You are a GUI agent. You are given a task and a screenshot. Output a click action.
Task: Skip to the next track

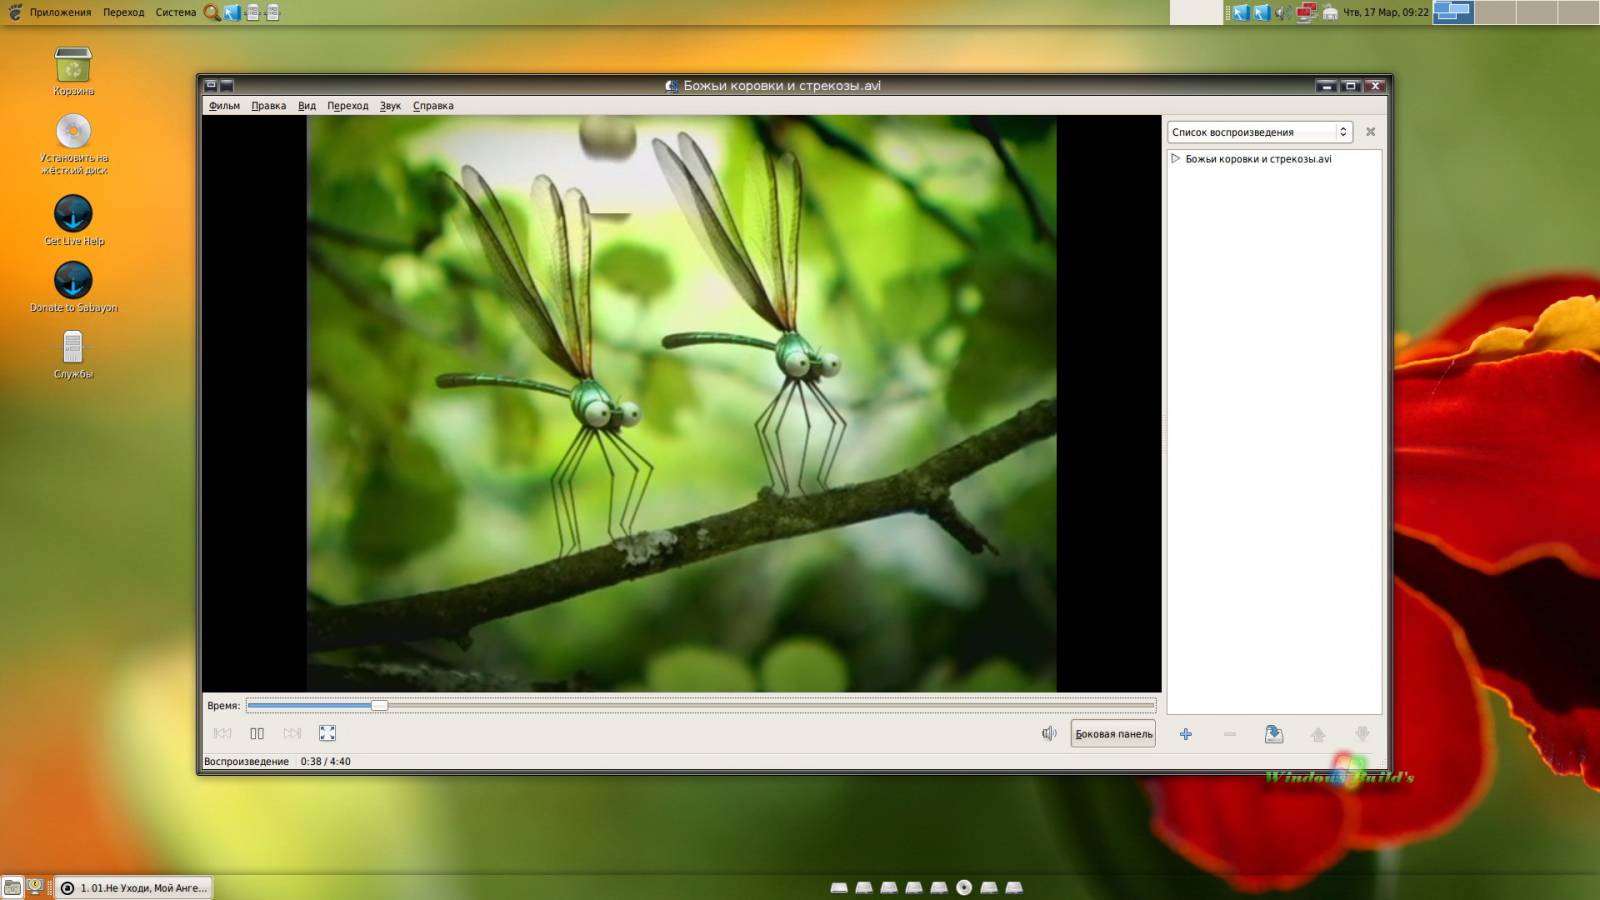pyautogui.click(x=292, y=733)
